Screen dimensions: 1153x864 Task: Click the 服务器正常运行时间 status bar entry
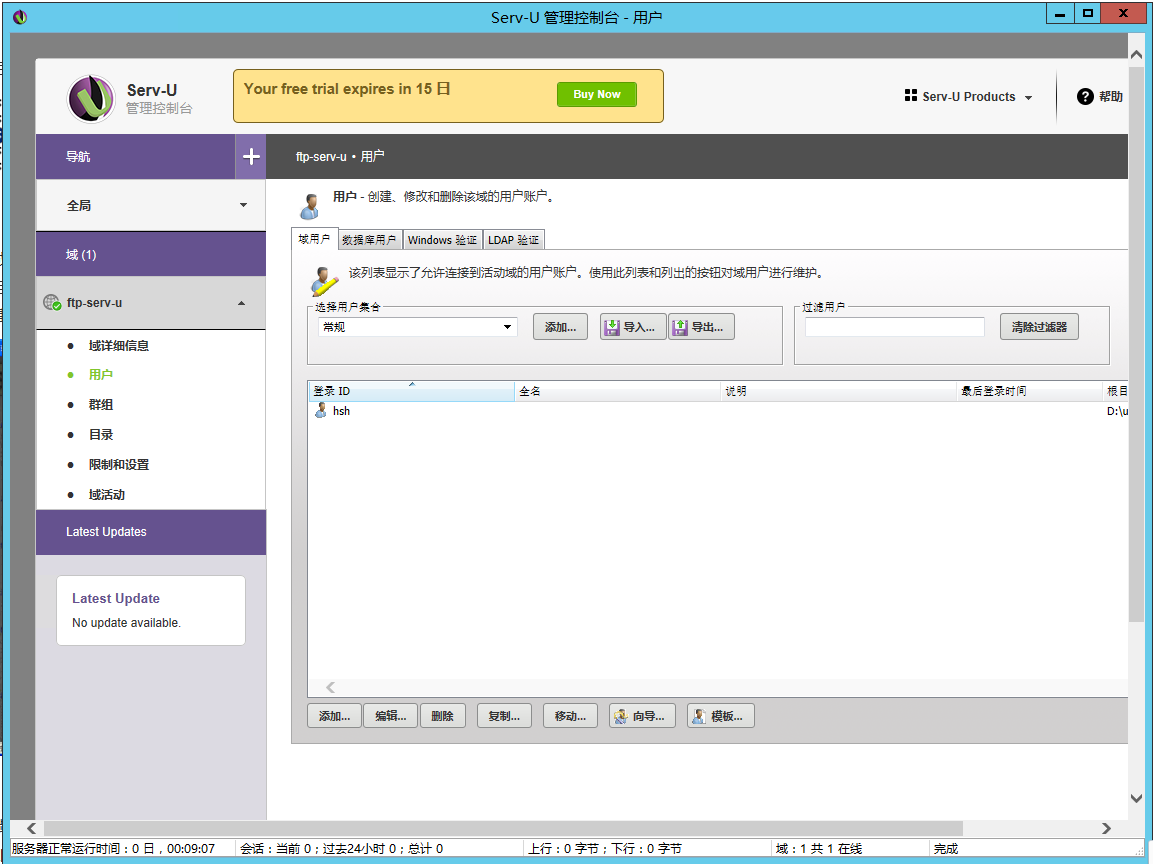[113, 849]
